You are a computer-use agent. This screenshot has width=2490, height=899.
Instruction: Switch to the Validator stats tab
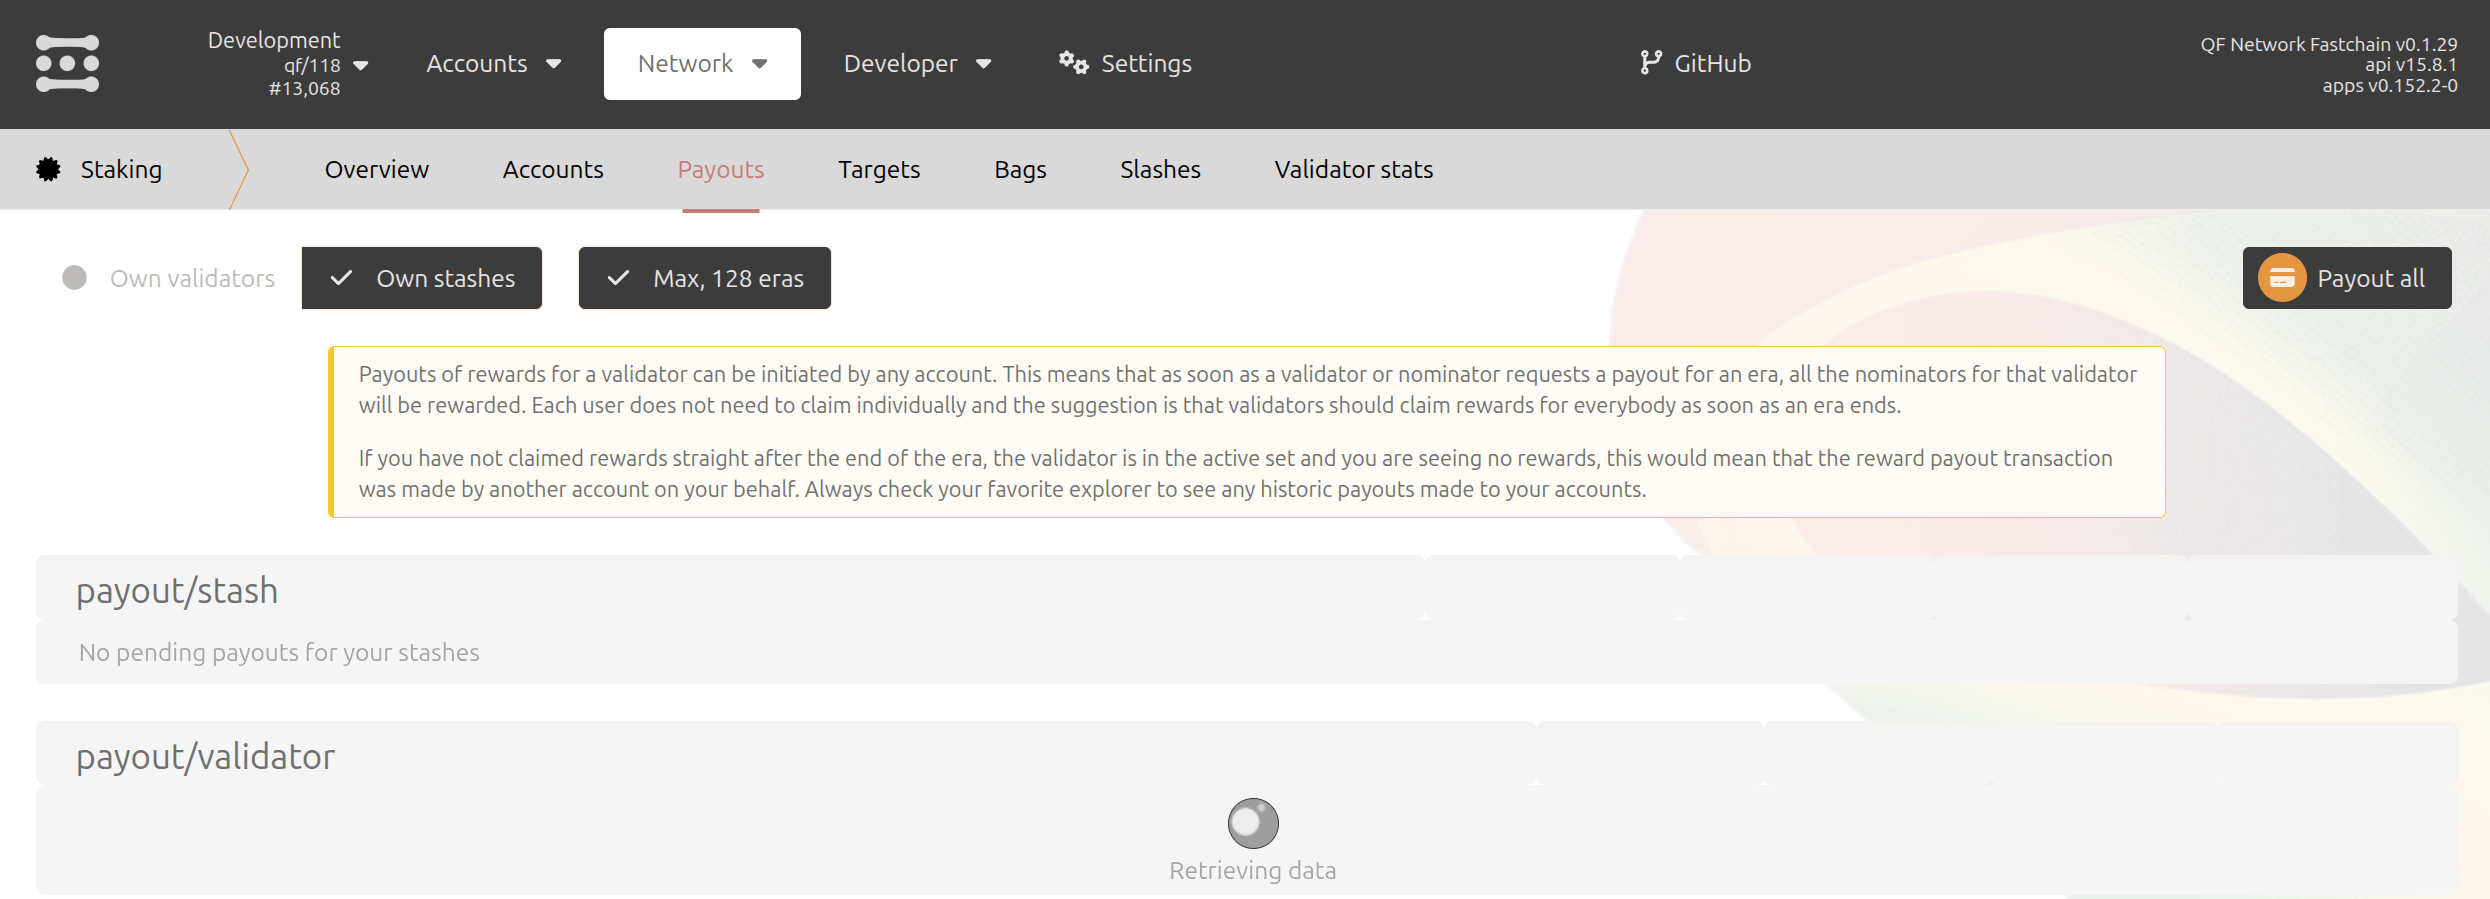(1353, 170)
